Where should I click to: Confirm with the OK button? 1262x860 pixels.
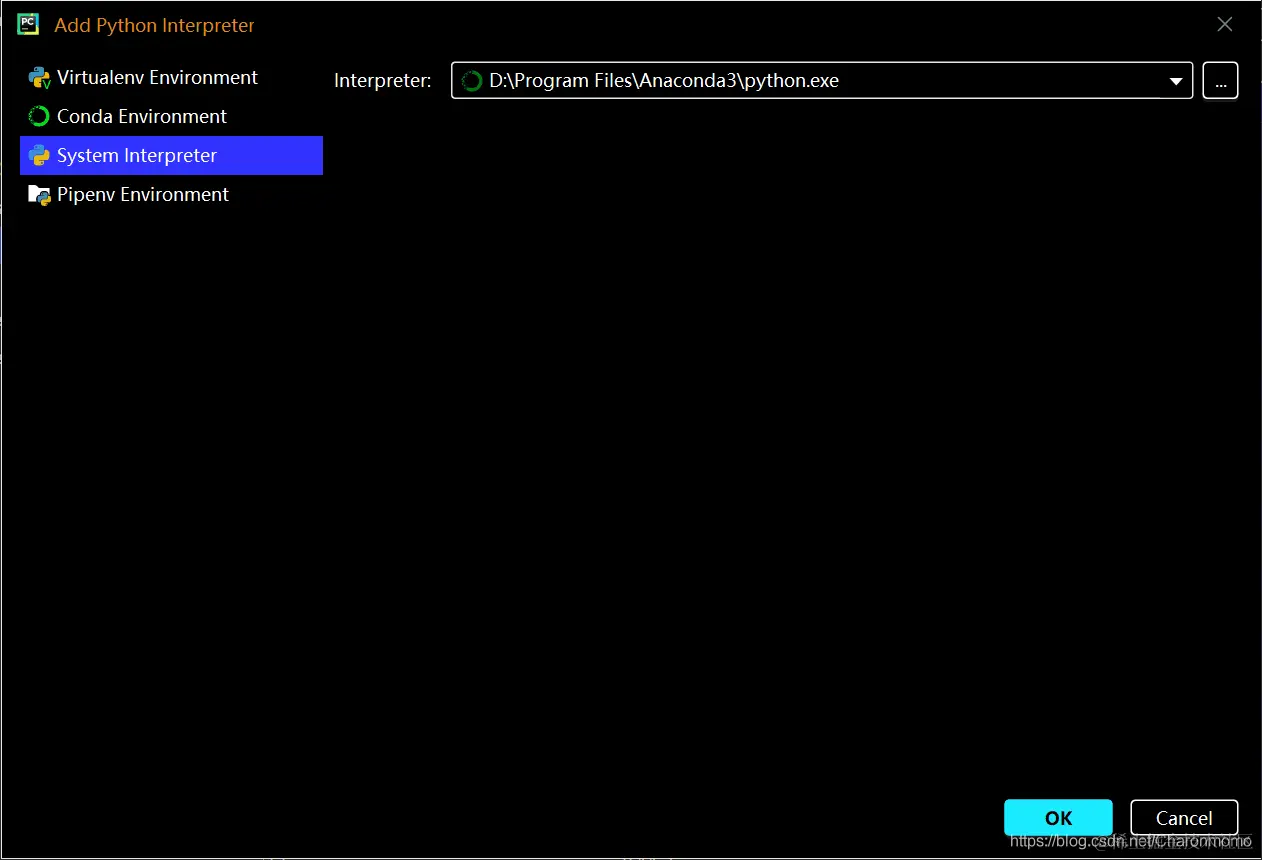[x=1058, y=818]
